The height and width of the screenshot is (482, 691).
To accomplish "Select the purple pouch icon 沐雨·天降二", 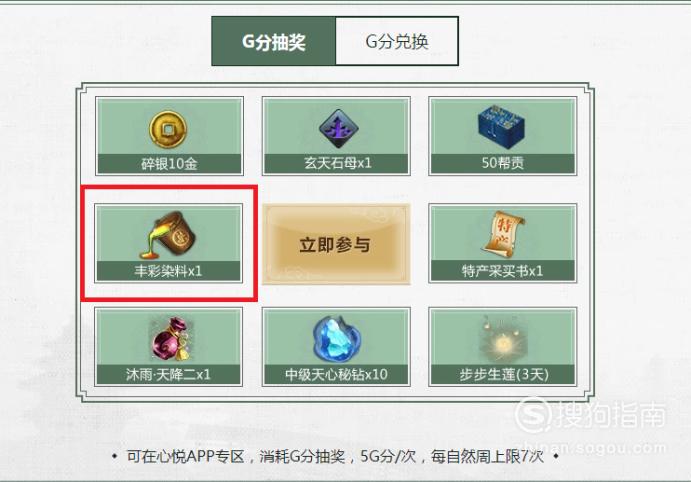I will [x=170, y=338].
